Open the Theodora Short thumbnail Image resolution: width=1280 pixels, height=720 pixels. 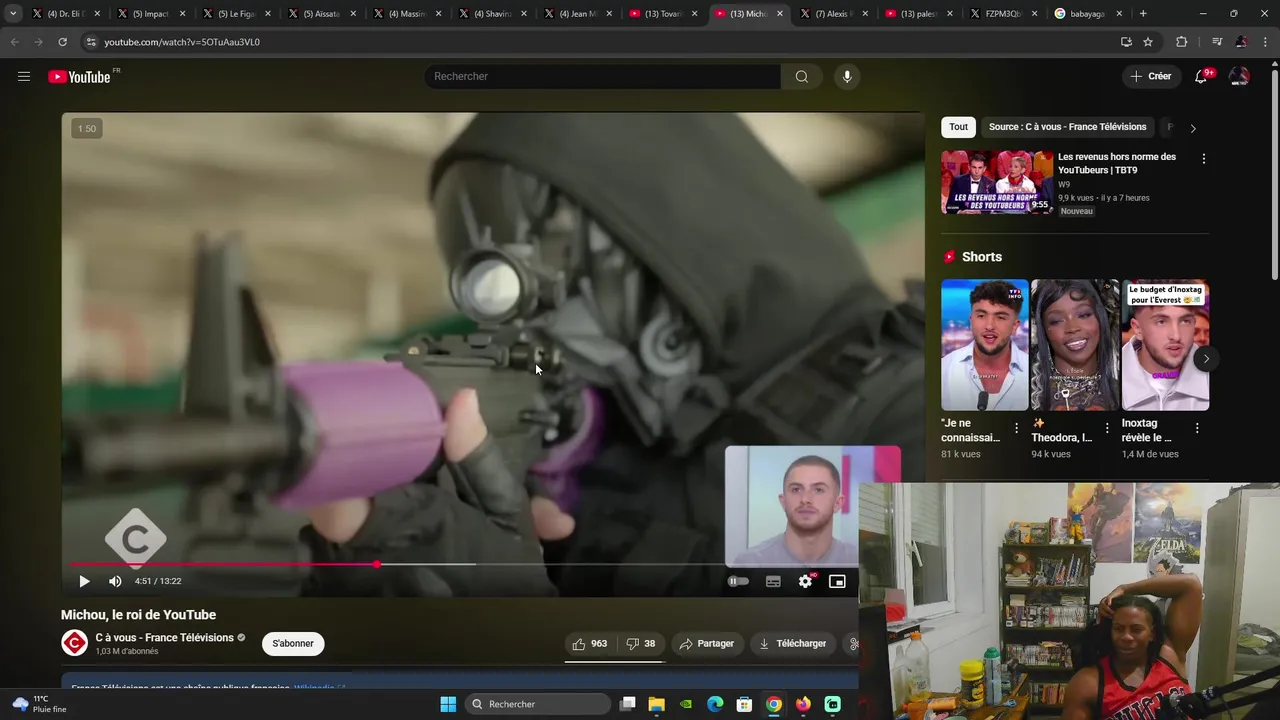(1075, 345)
